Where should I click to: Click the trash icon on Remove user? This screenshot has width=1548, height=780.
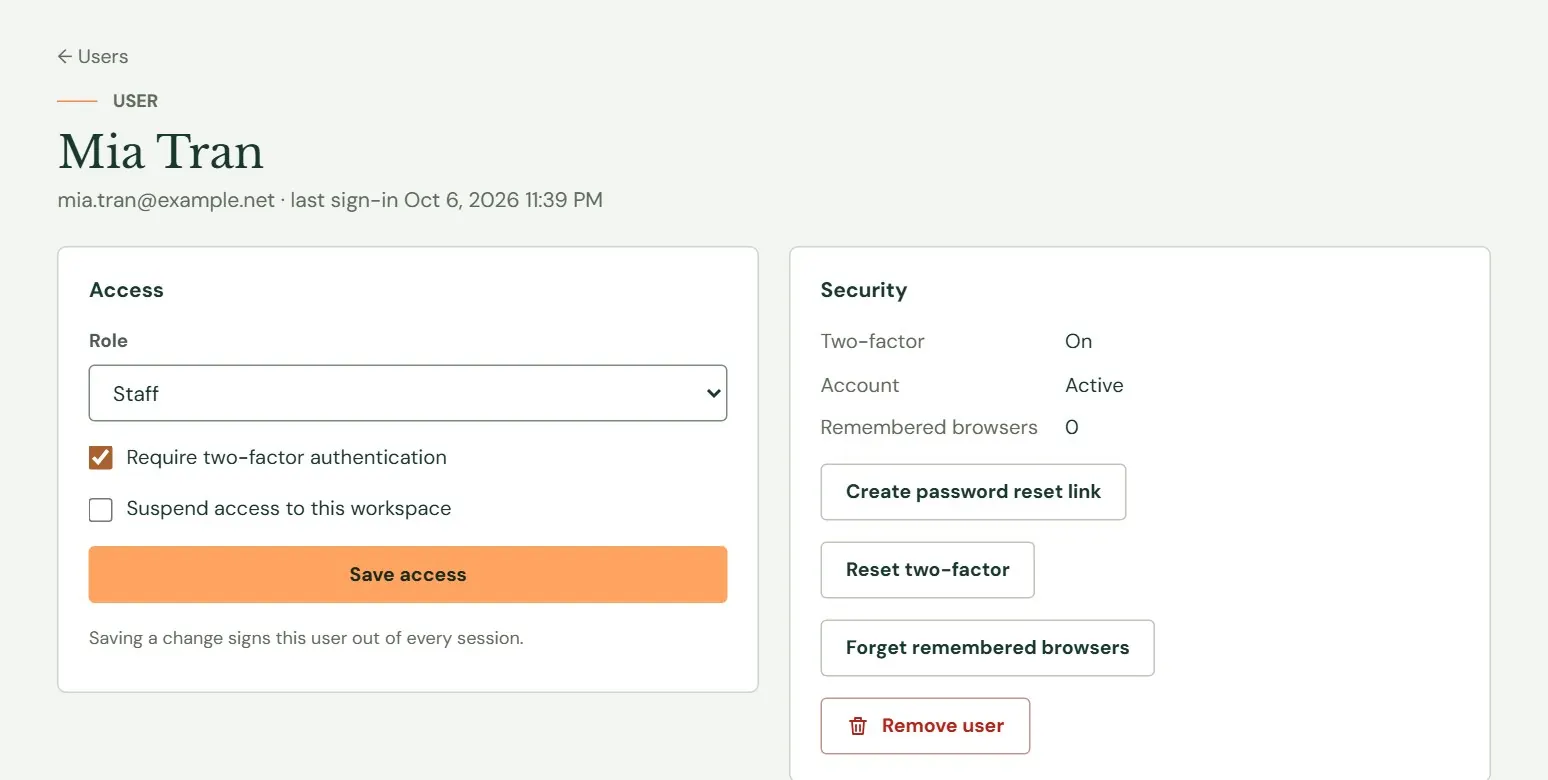pyautogui.click(x=857, y=726)
